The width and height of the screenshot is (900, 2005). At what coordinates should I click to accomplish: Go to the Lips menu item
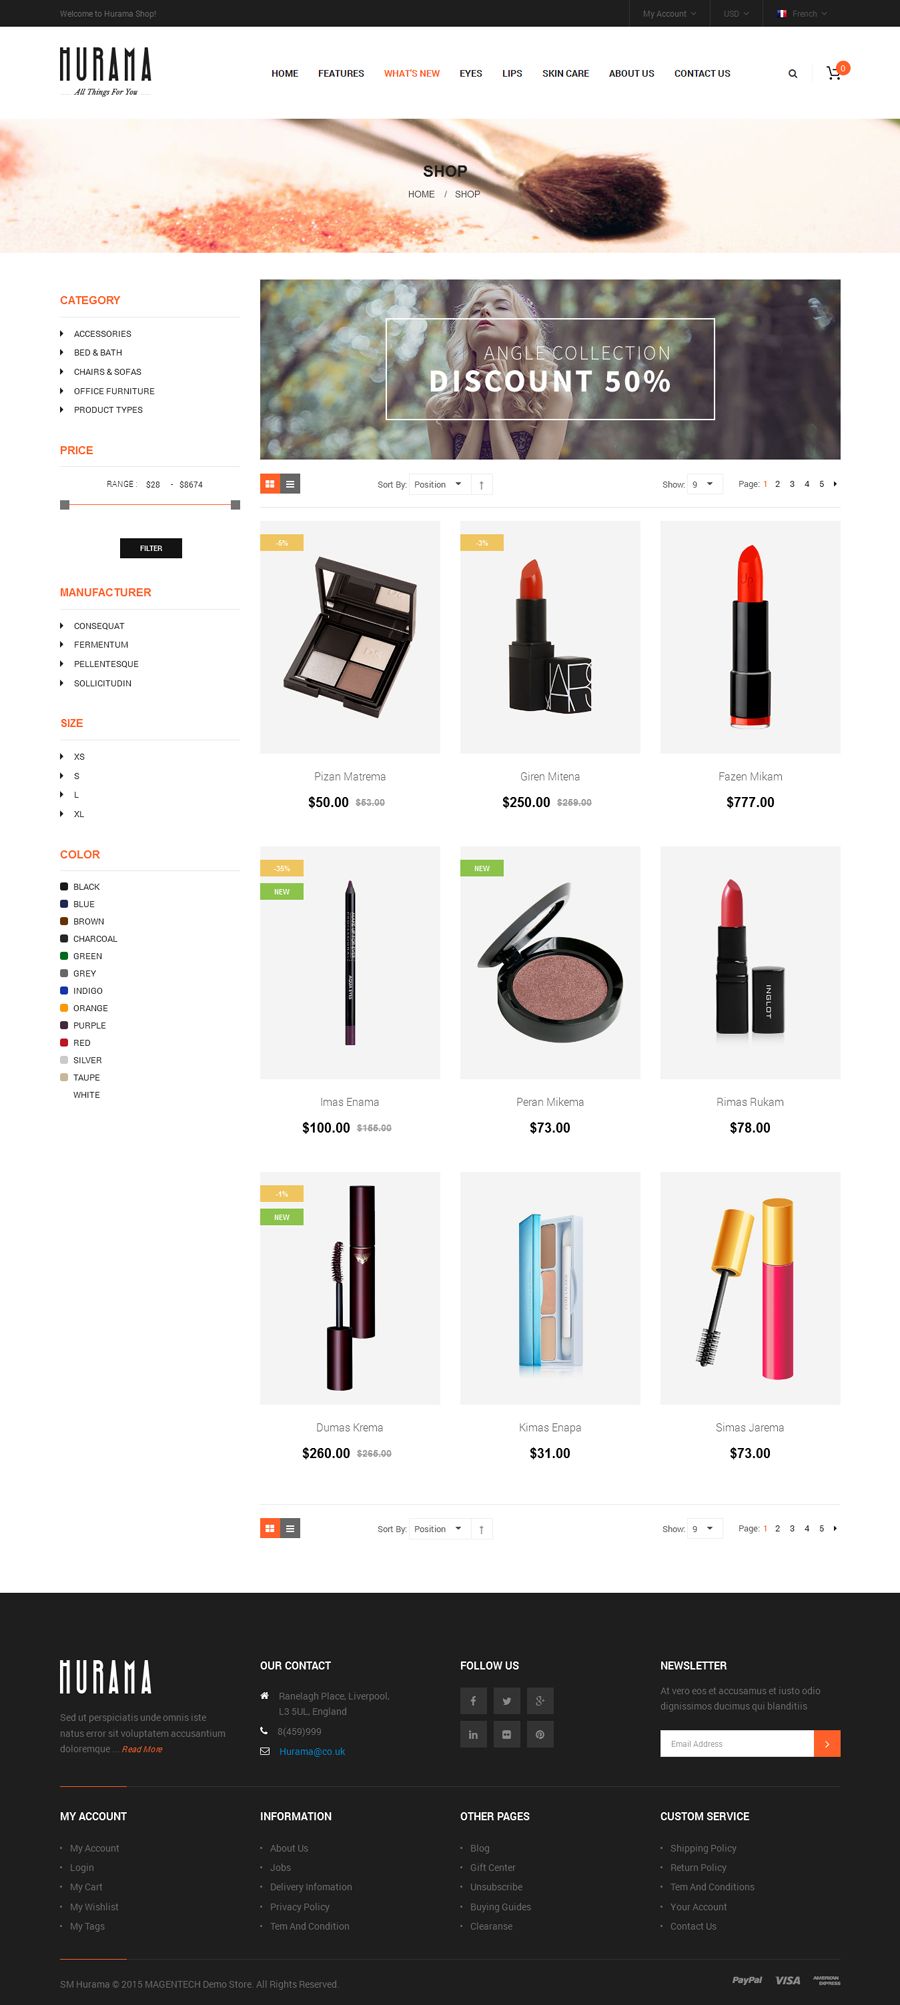tap(512, 74)
